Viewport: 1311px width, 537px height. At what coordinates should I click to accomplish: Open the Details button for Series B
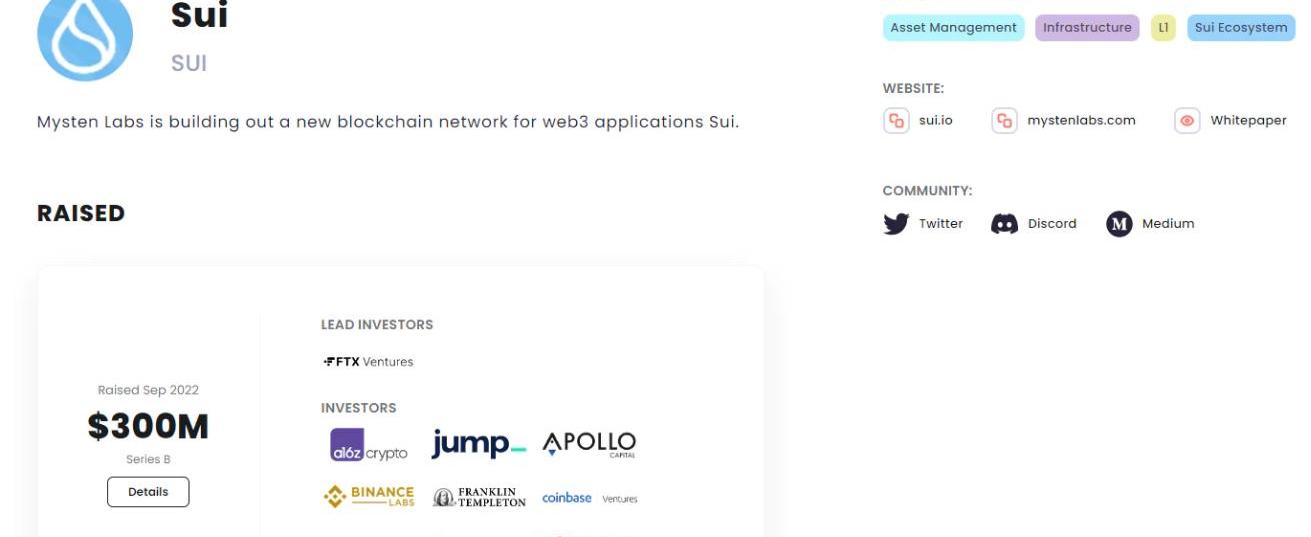coord(148,492)
